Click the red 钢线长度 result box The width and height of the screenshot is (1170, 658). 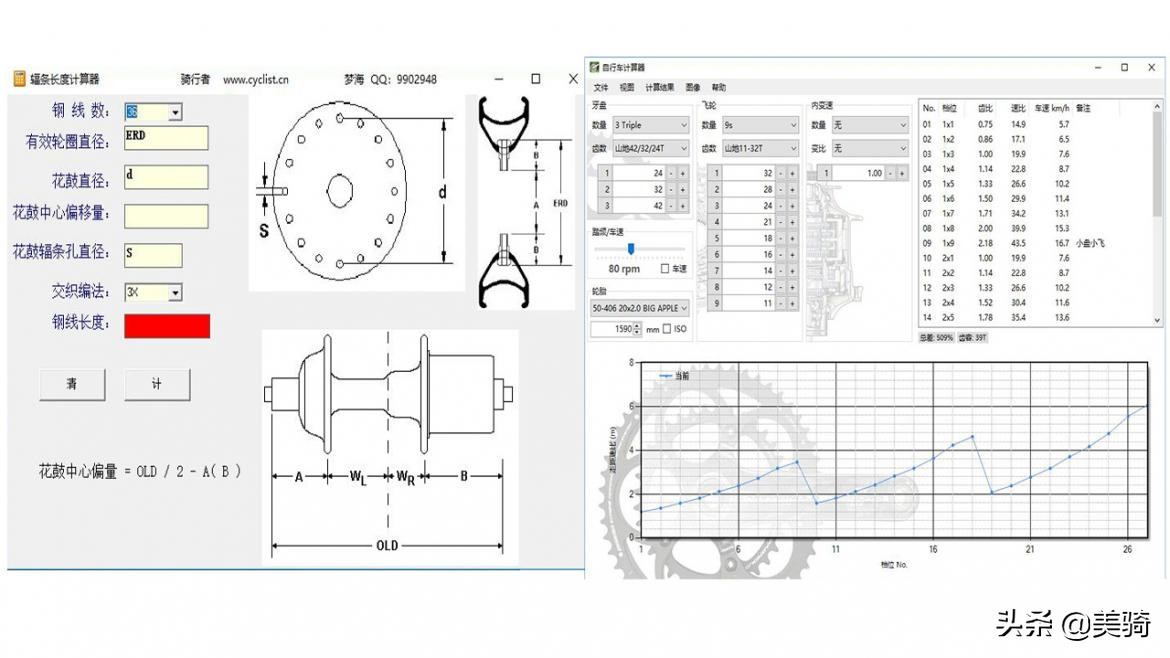coord(167,326)
